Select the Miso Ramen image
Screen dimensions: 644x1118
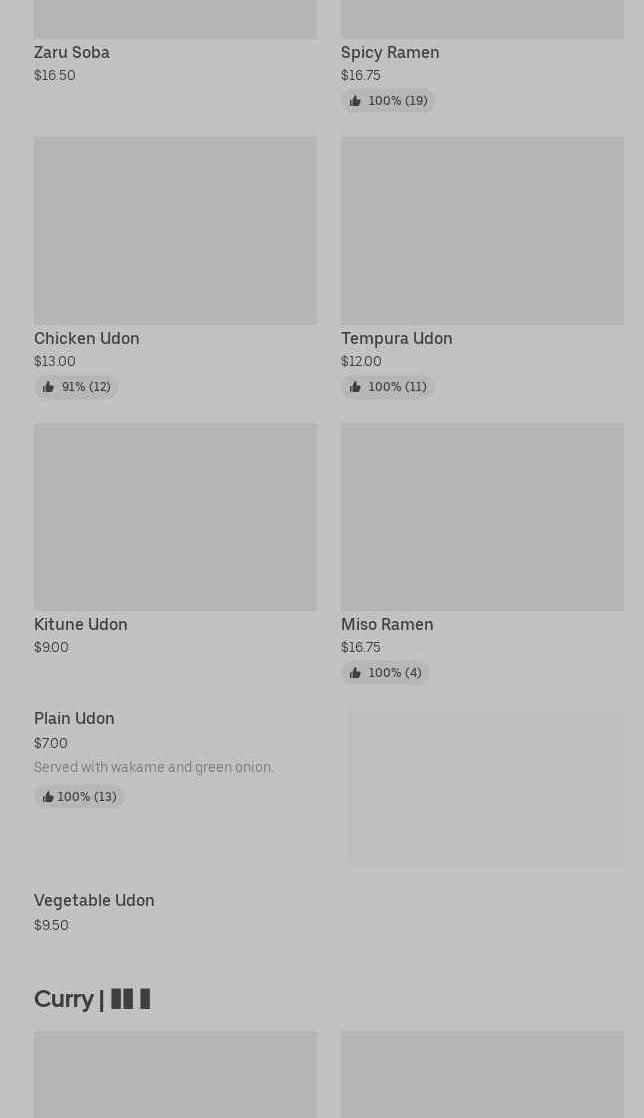click(x=482, y=517)
